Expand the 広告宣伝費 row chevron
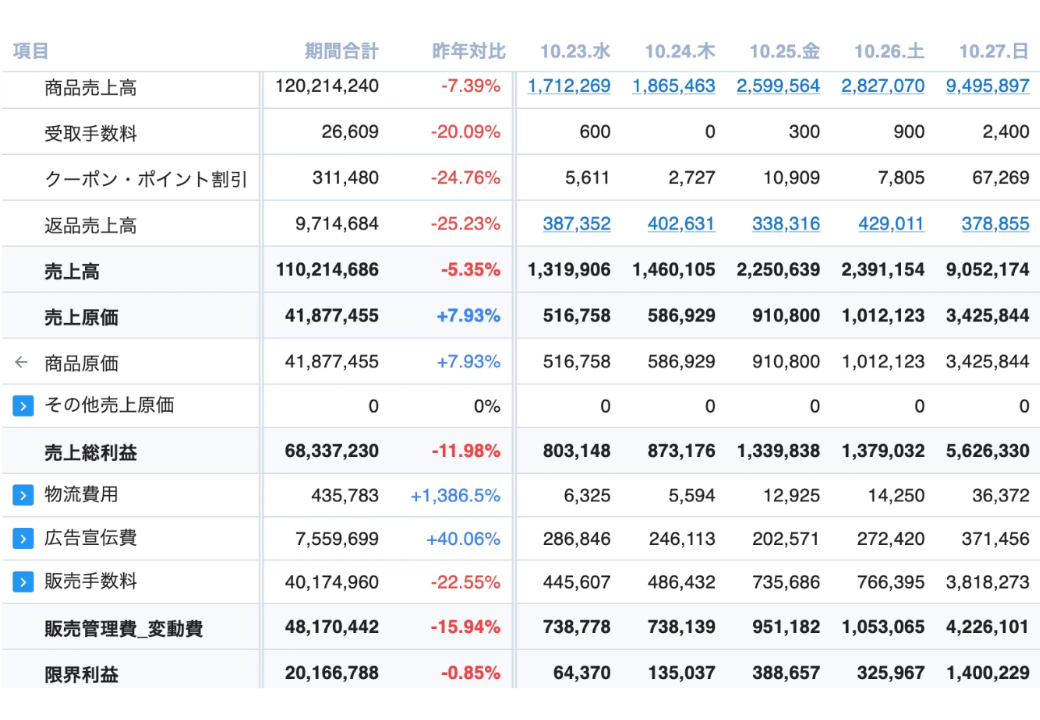 click(x=23, y=539)
